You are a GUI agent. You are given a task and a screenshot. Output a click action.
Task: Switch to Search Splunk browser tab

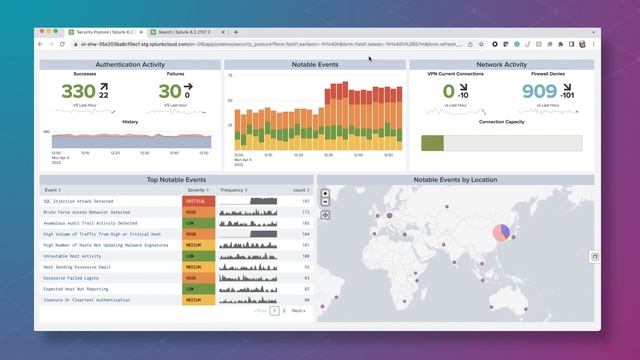187,32
